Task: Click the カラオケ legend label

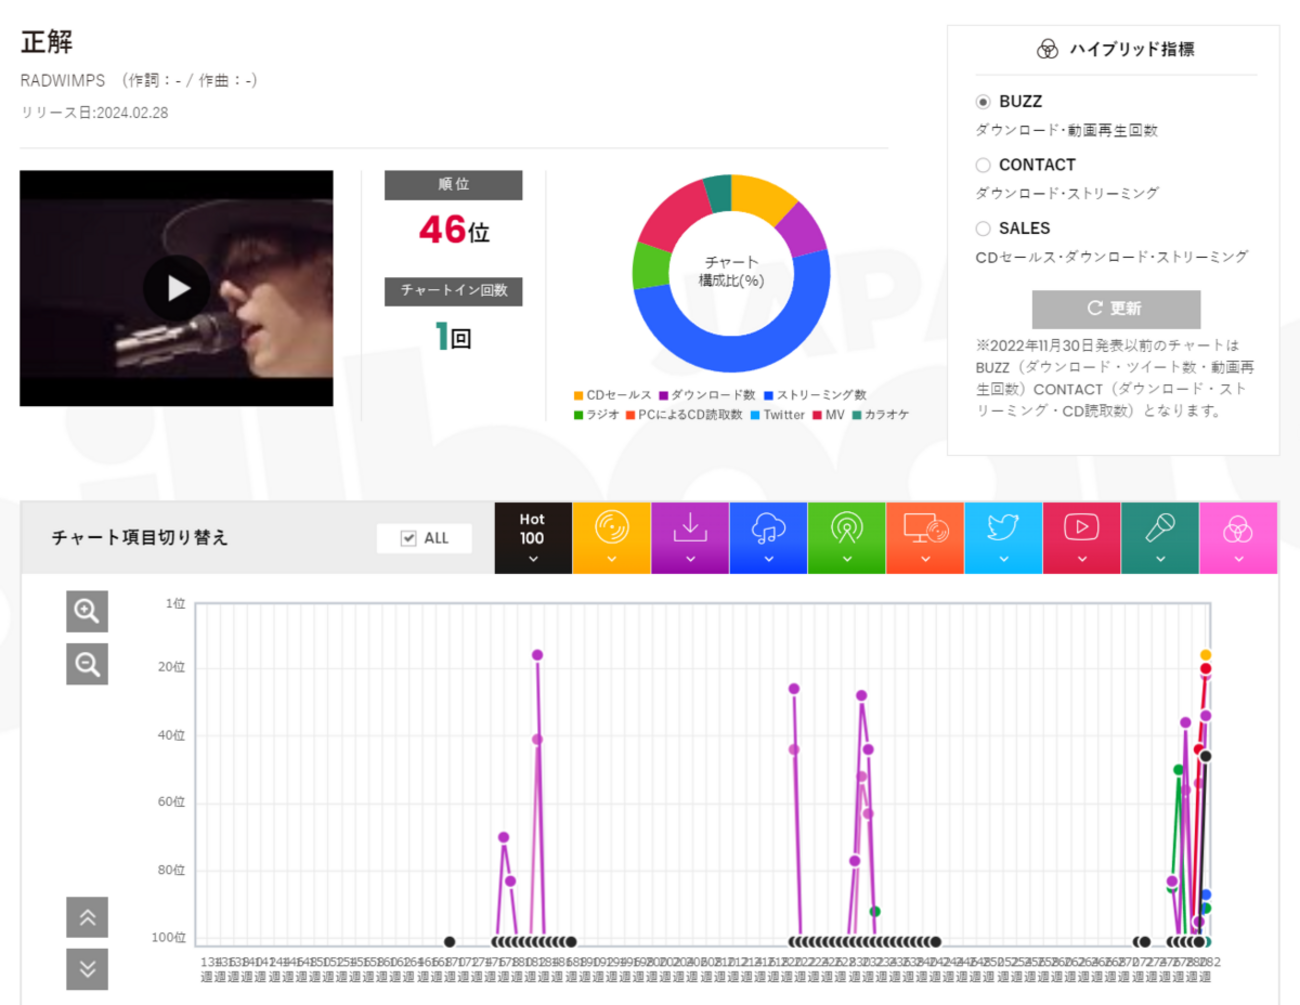Action: coord(887,415)
